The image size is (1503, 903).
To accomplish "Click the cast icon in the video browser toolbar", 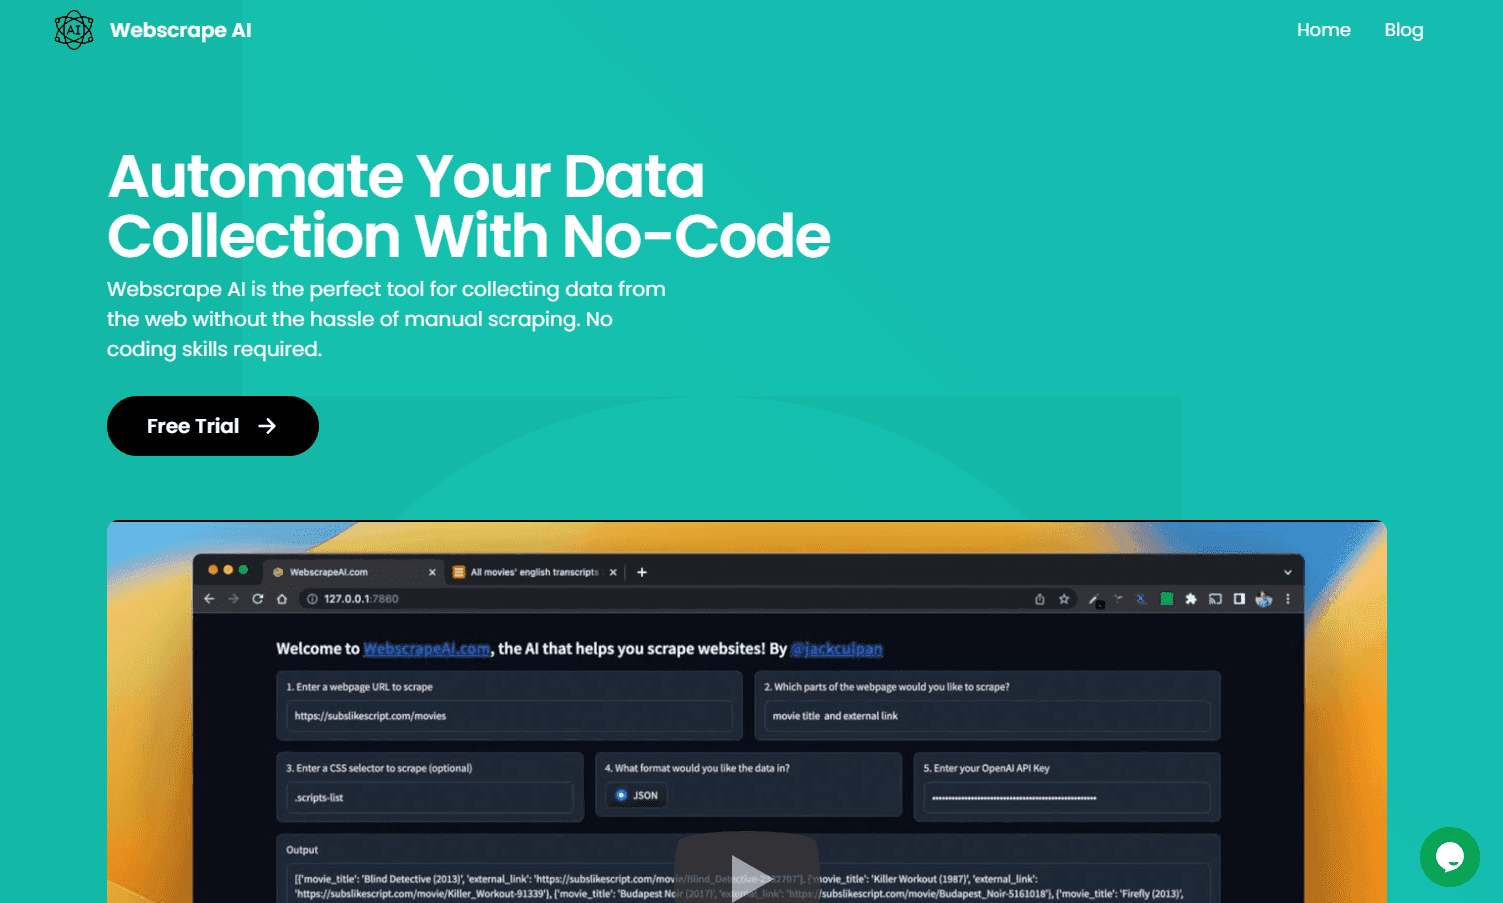I will [x=1215, y=599].
